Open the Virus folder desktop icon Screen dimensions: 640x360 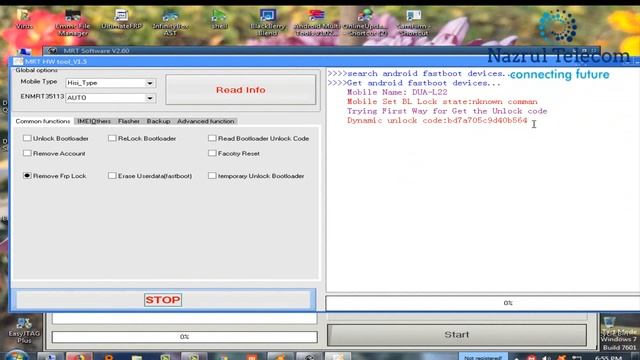(x=24, y=19)
